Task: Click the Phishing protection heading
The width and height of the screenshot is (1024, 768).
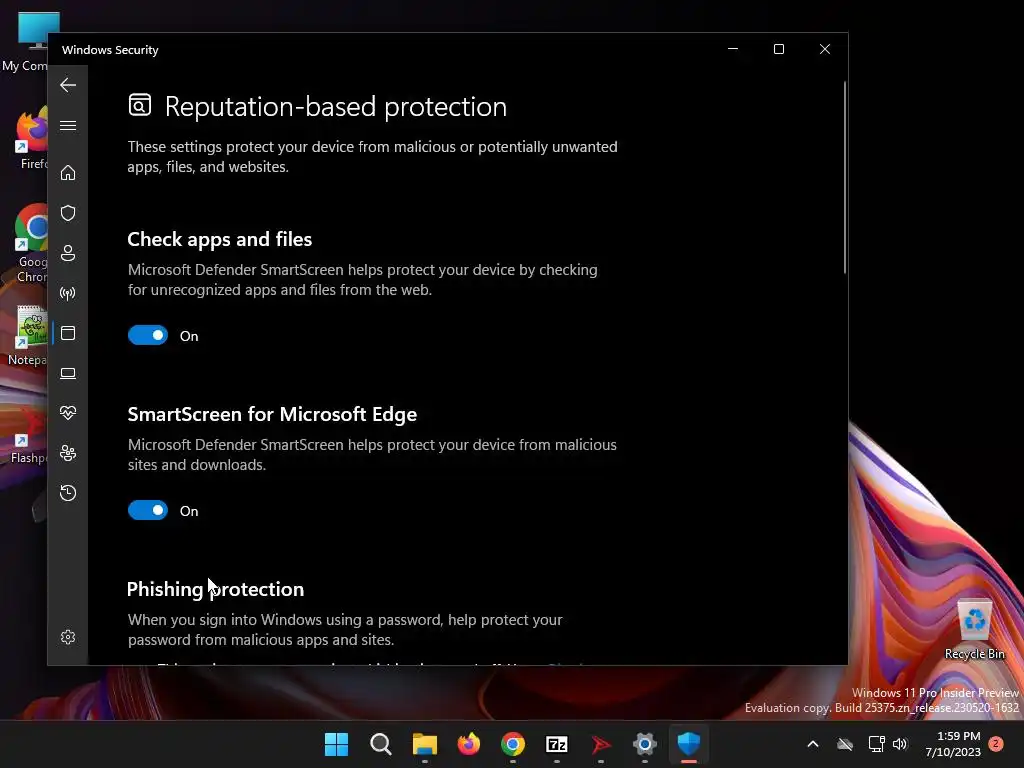Action: (216, 589)
